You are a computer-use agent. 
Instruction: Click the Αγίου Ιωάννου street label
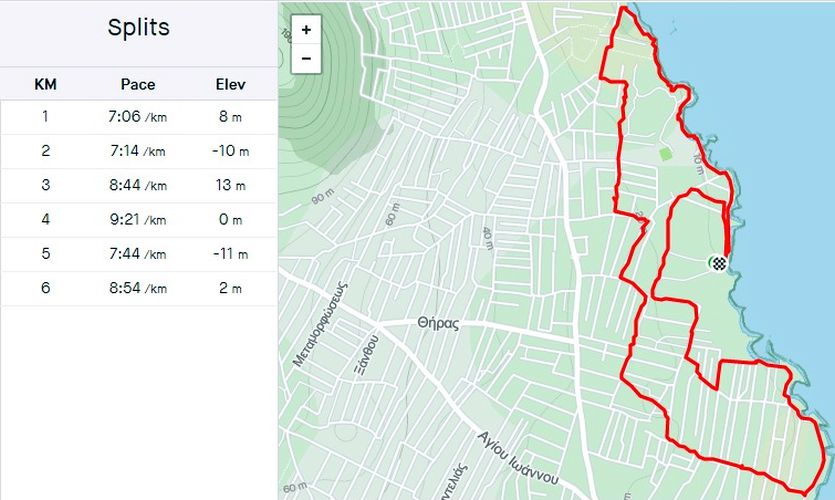[518, 459]
